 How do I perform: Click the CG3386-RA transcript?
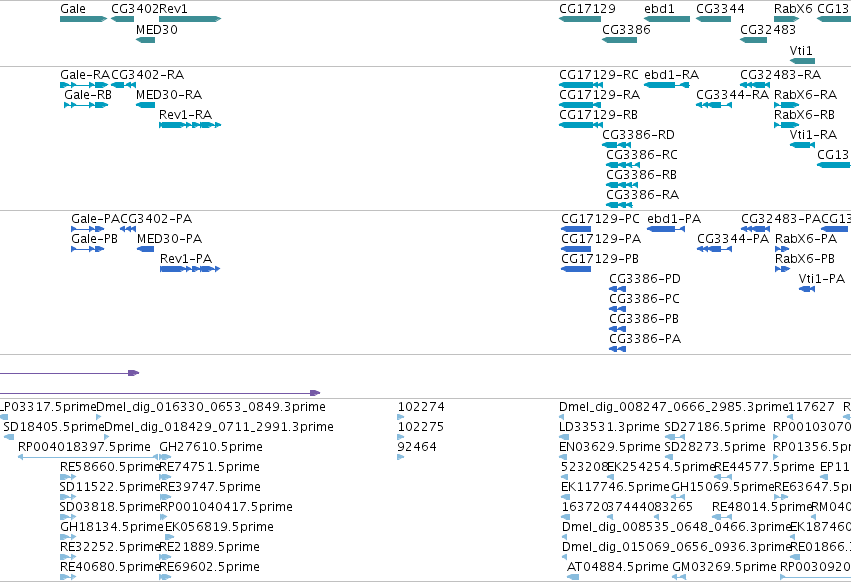(619, 205)
